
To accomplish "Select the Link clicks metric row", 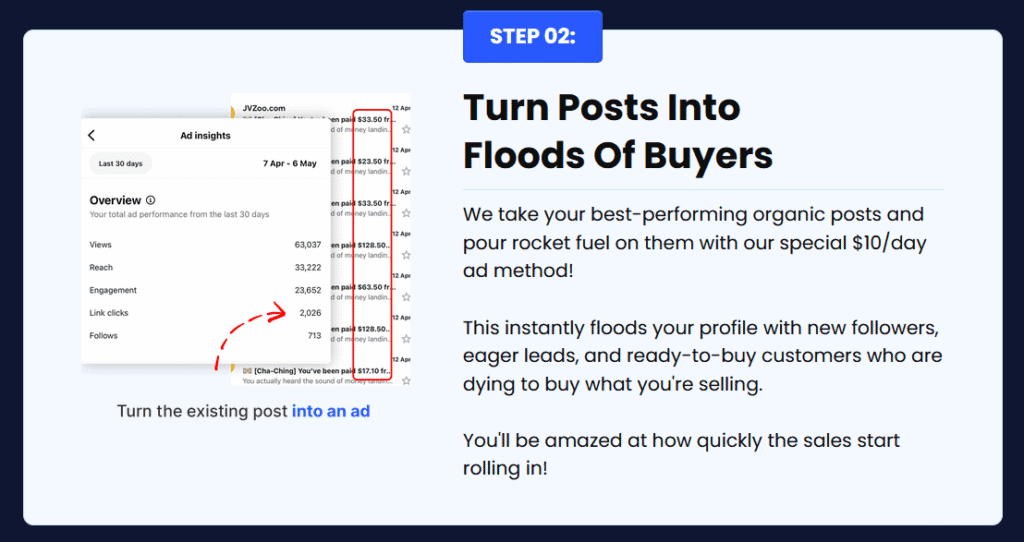I will 205,313.
